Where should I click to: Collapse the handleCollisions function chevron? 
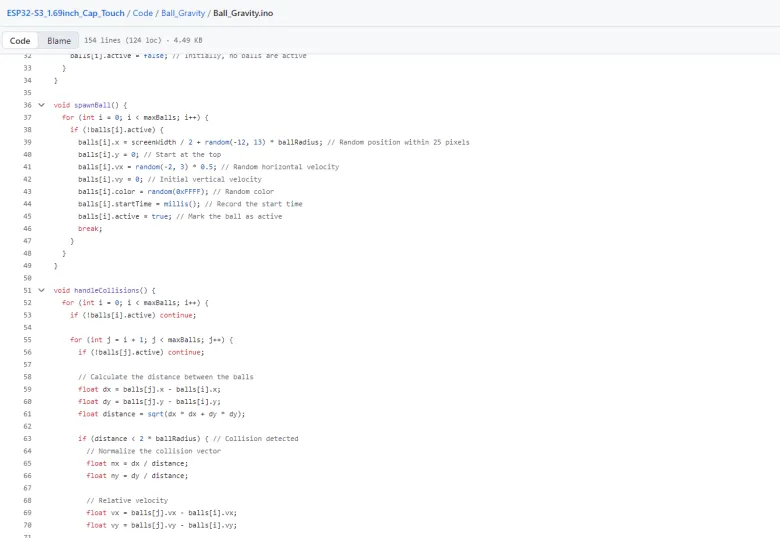[x=41, y=290]
